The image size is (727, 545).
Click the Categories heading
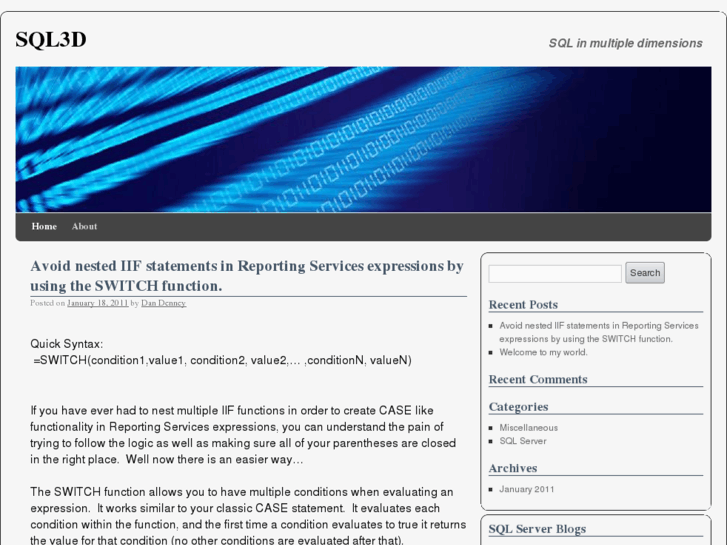pos(518,407)
